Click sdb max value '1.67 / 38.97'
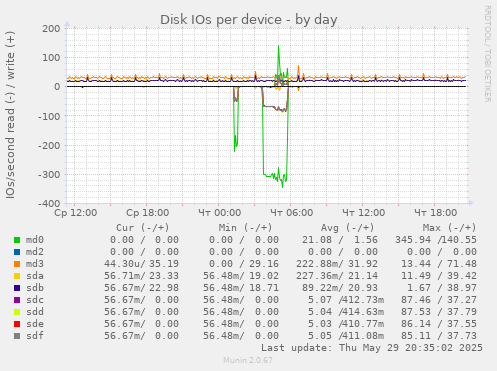 (x=442, y=288)
